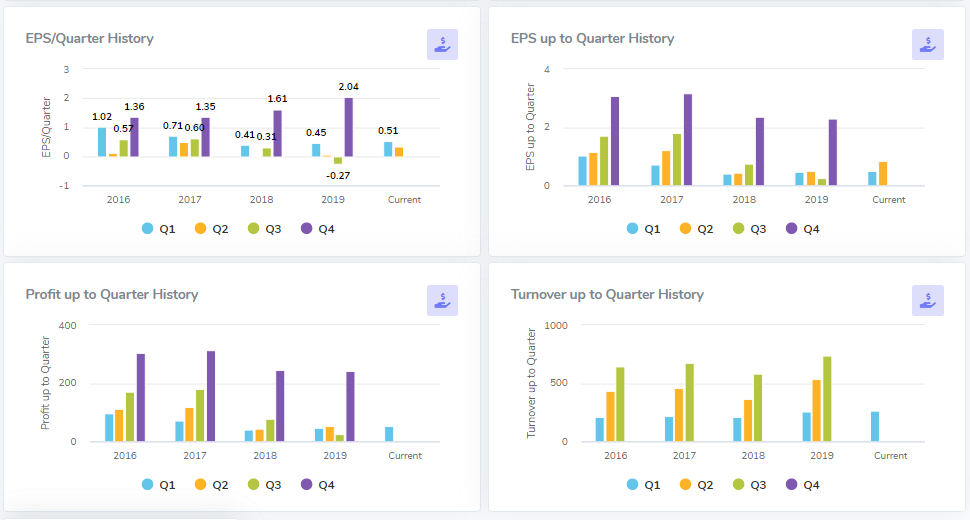Click 2019 Q3 green bar in Turnover chart

click(827, 399)
